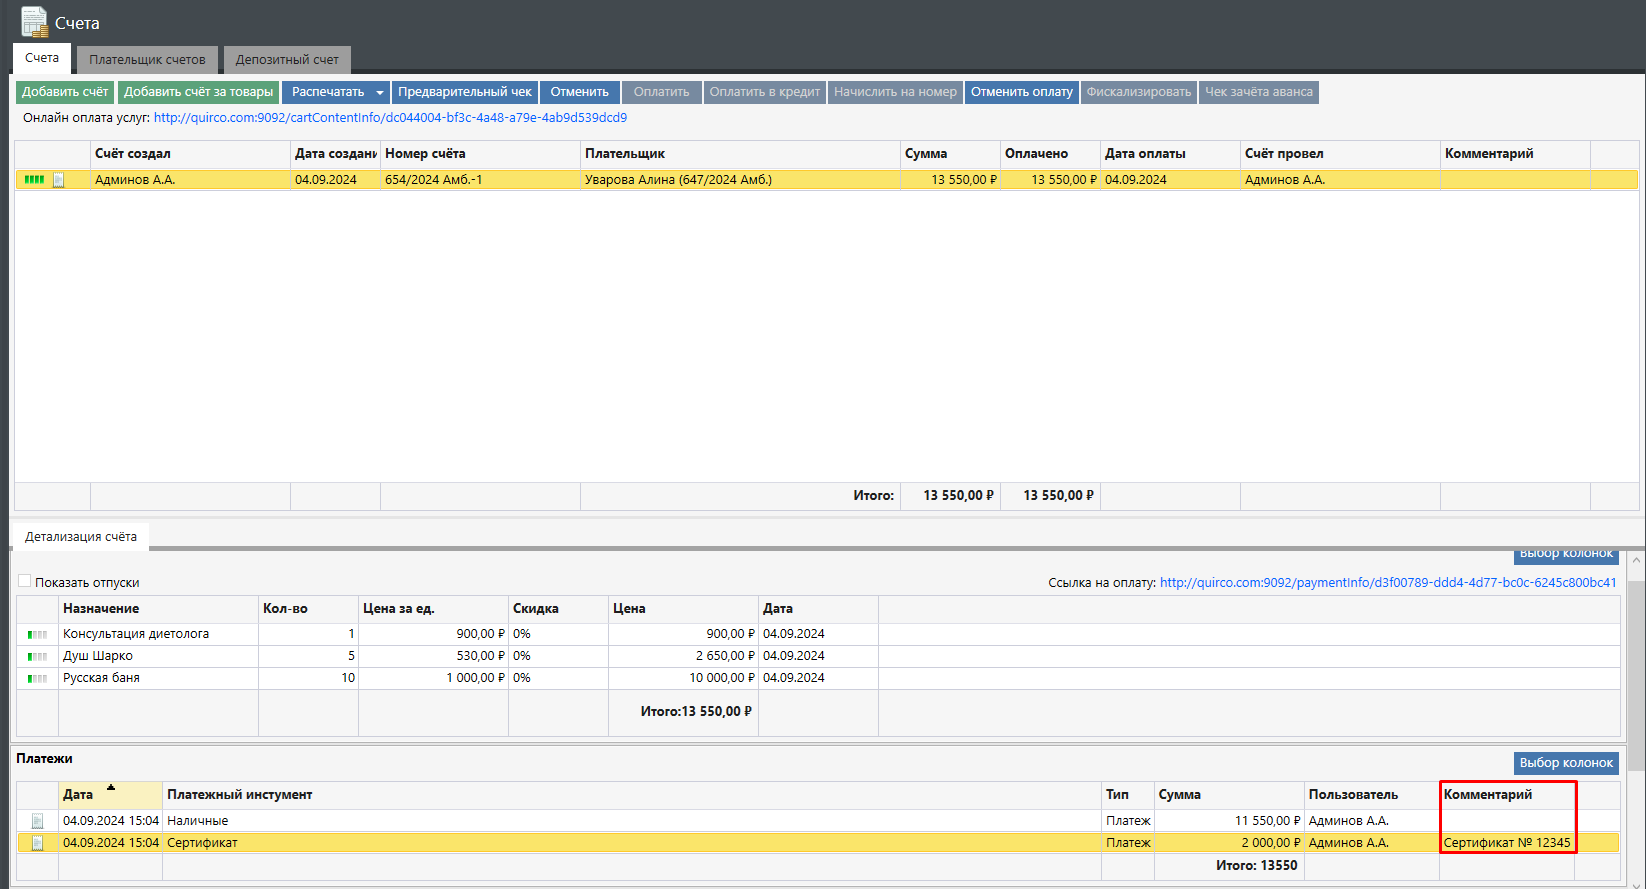Open Выбор колонок in the Платежи section
Screen dimensions: 1646x889
pos(1565,763)
